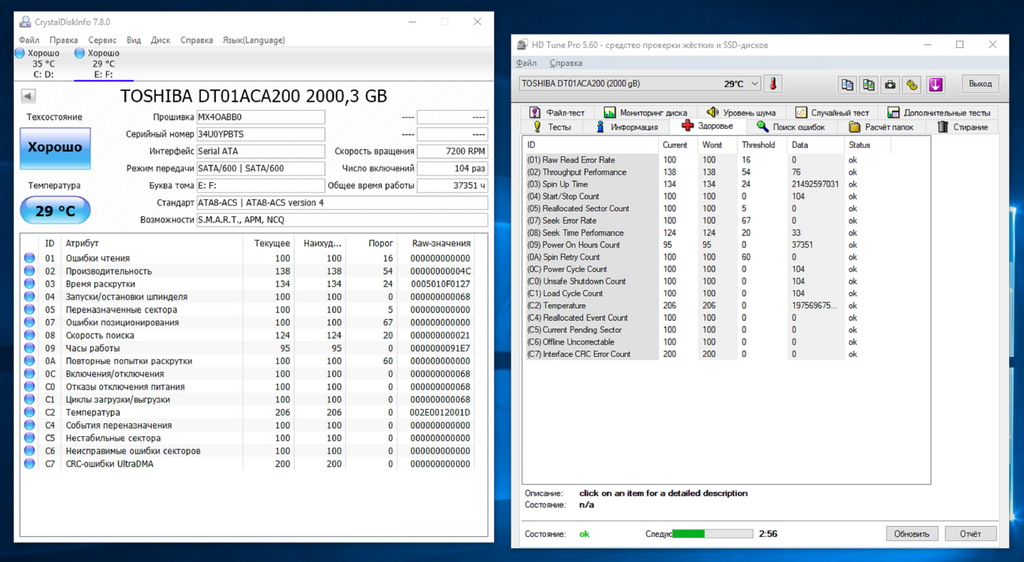The height and width of the screenshot is (562, 1024).
Task: Open CrystalDiskInfo Файл menu
Action: click(29, 40)
